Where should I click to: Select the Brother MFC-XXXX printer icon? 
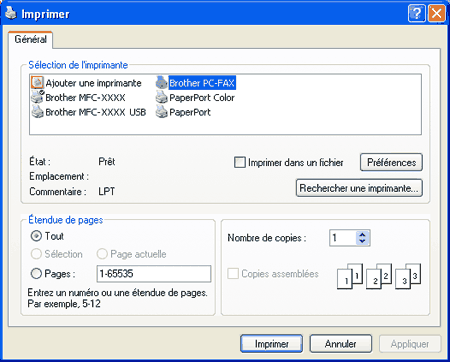[x=37, y=97]
